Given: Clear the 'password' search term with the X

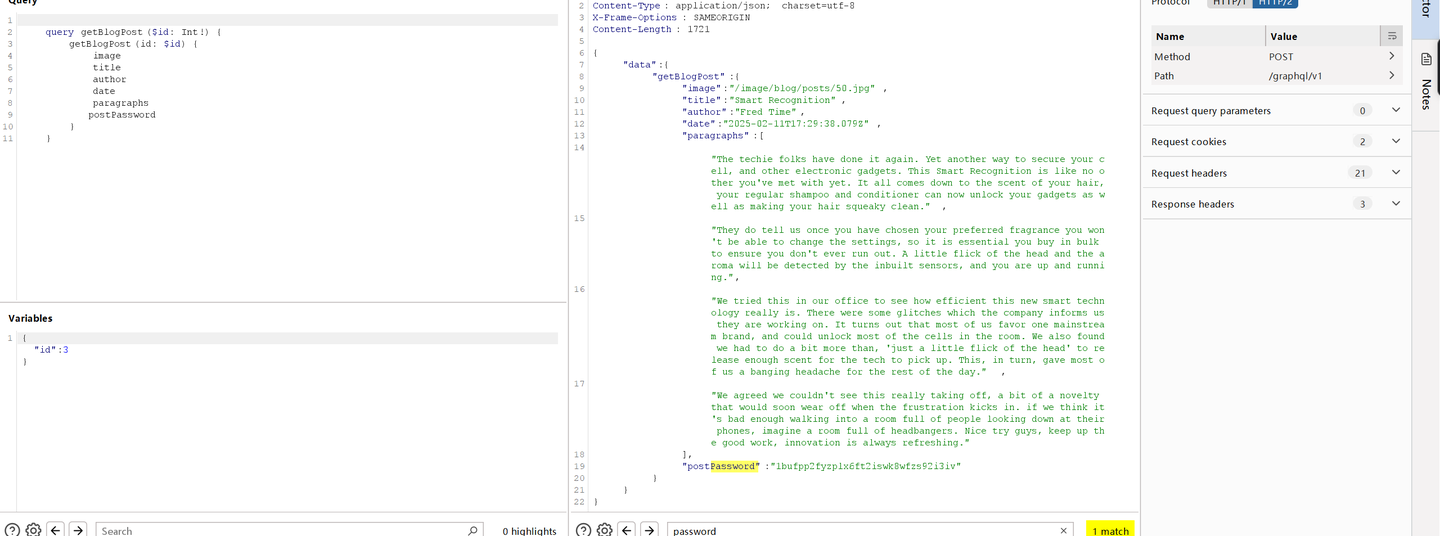Looking at the screenshot, I should point(1065,530).
